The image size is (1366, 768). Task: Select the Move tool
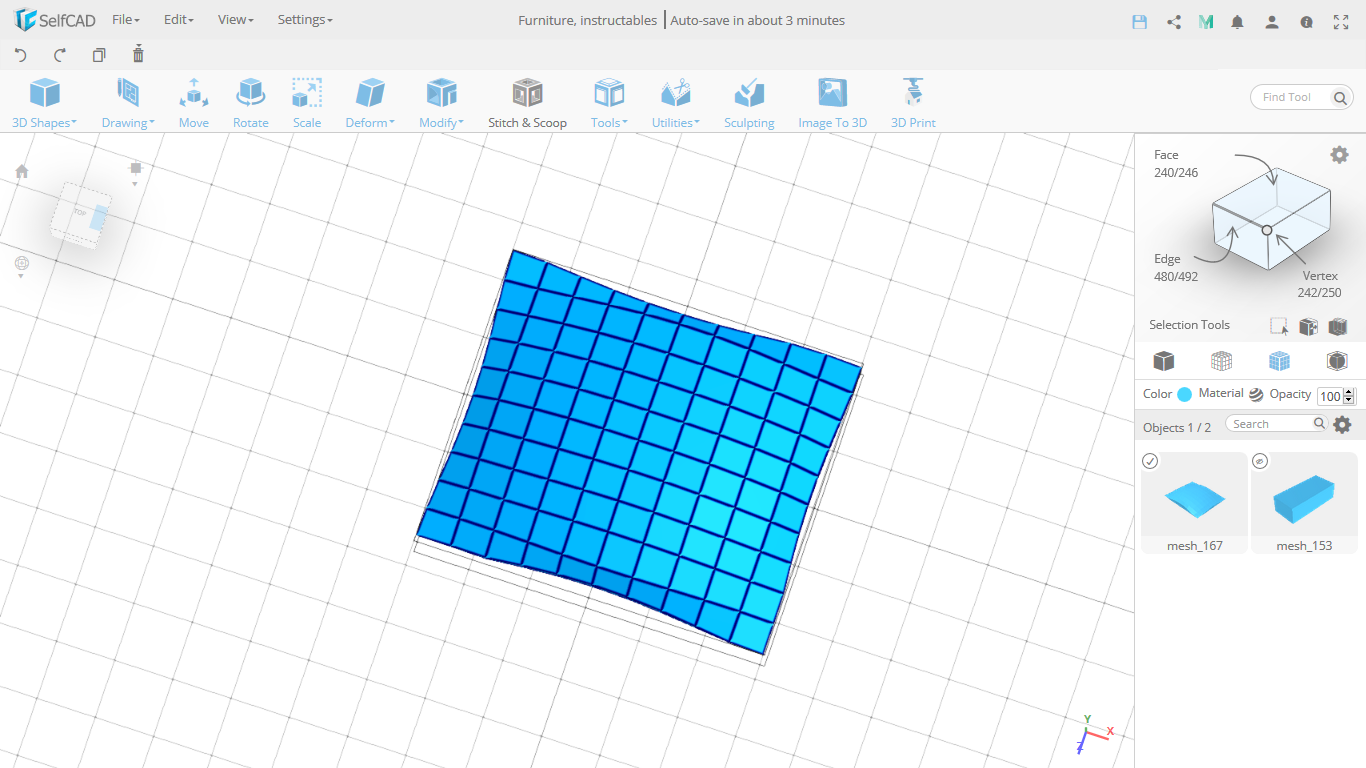point(194,103)
